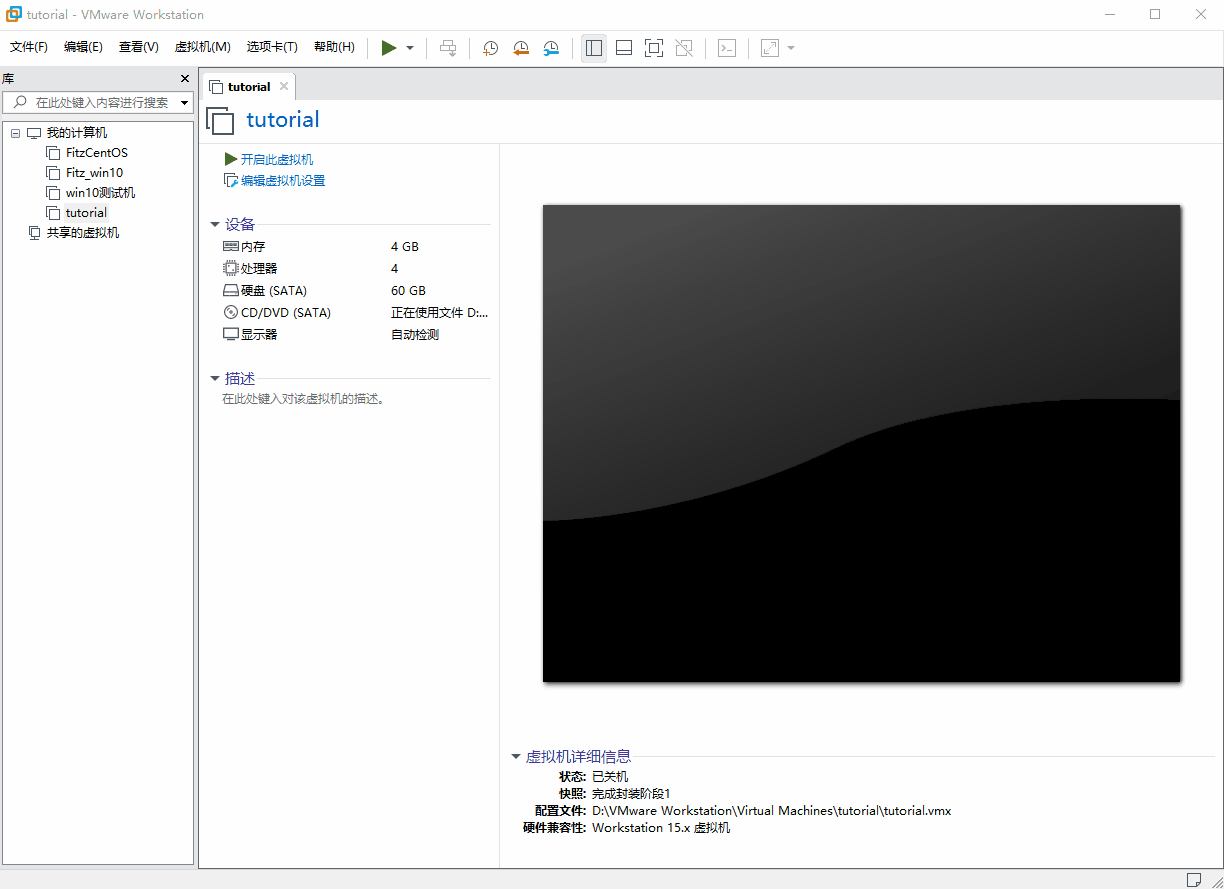1224x889 pixels.
Task: Toggle the library sidebar view icon
Action: [x=594, y=48]
